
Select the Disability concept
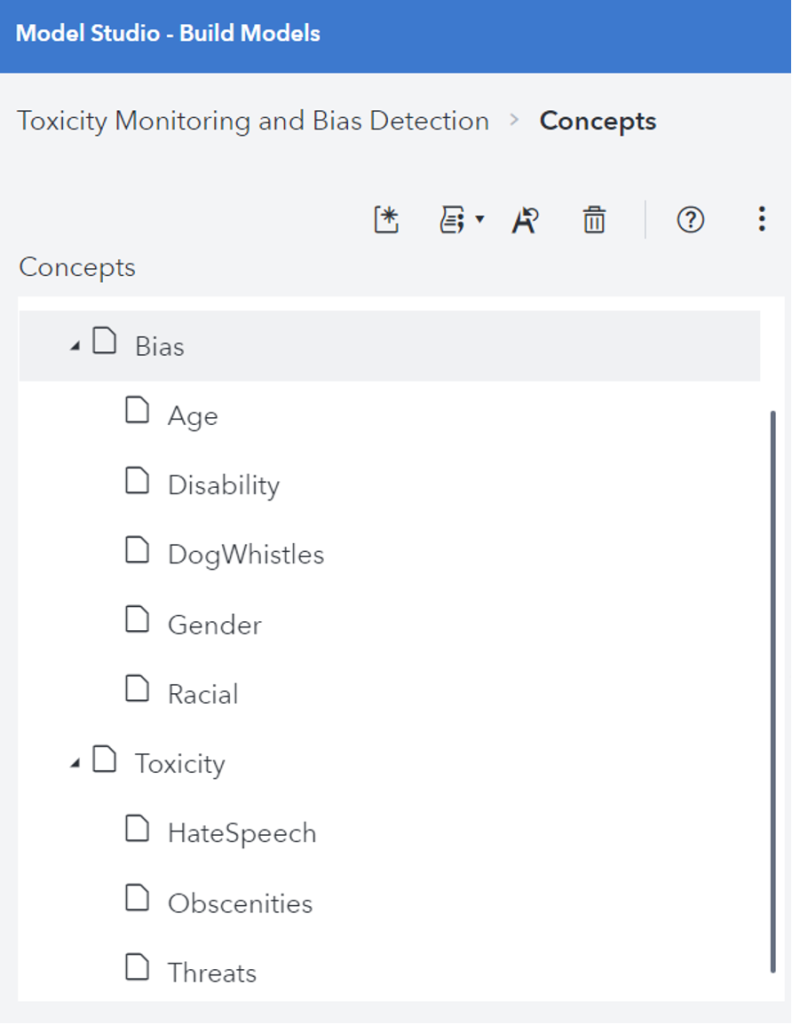(223, 485)
